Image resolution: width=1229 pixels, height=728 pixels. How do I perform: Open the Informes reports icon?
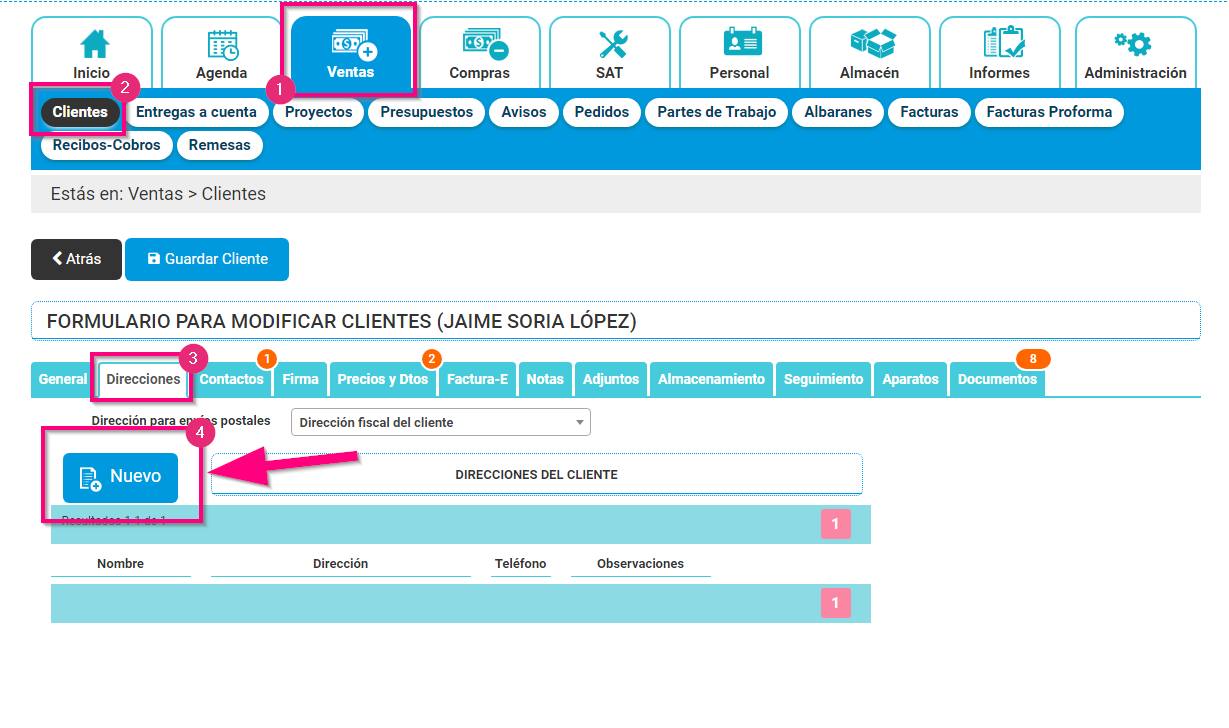(x=1000, y=52)
